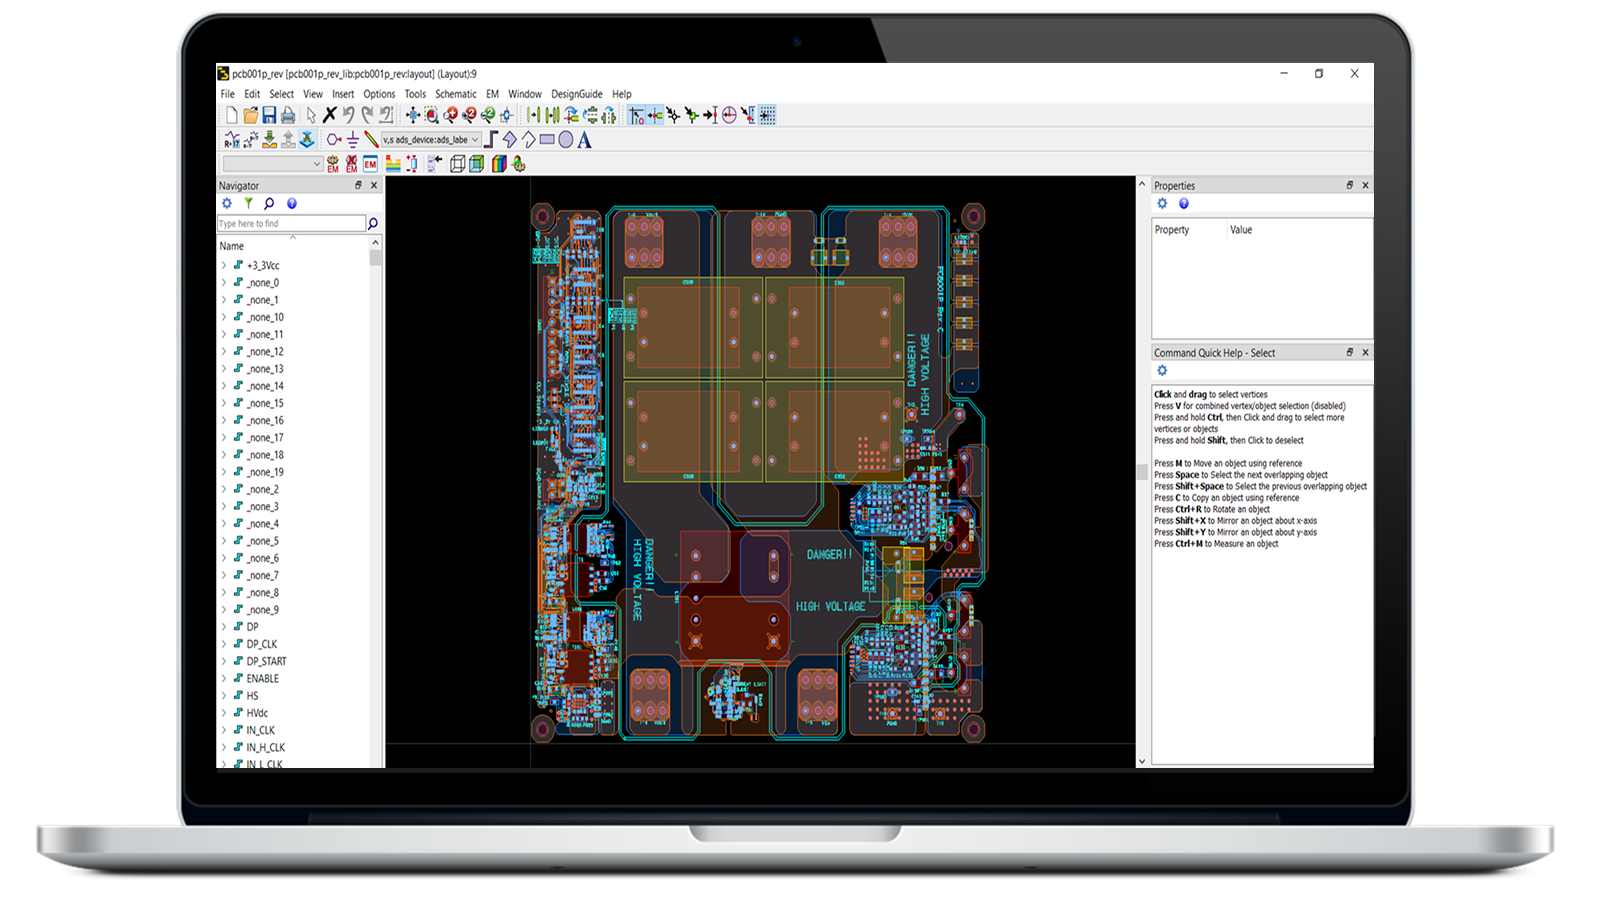Delete selection with the black X icon
Image resolution: width=1600 pixels, height=900 pixels.
point(329,115)
